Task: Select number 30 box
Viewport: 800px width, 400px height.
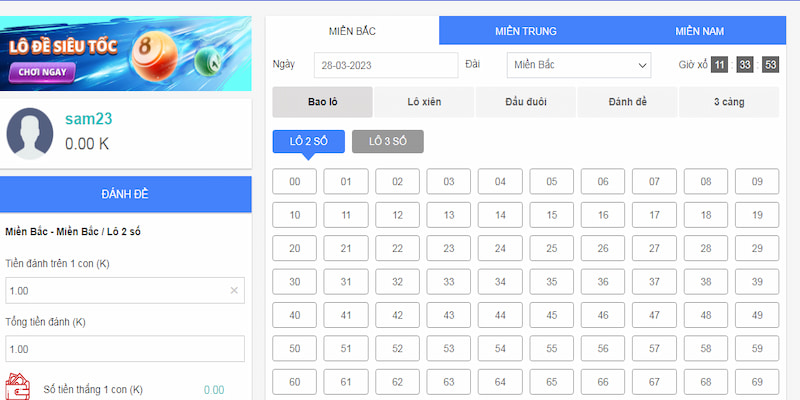Action: coord(294,282)
